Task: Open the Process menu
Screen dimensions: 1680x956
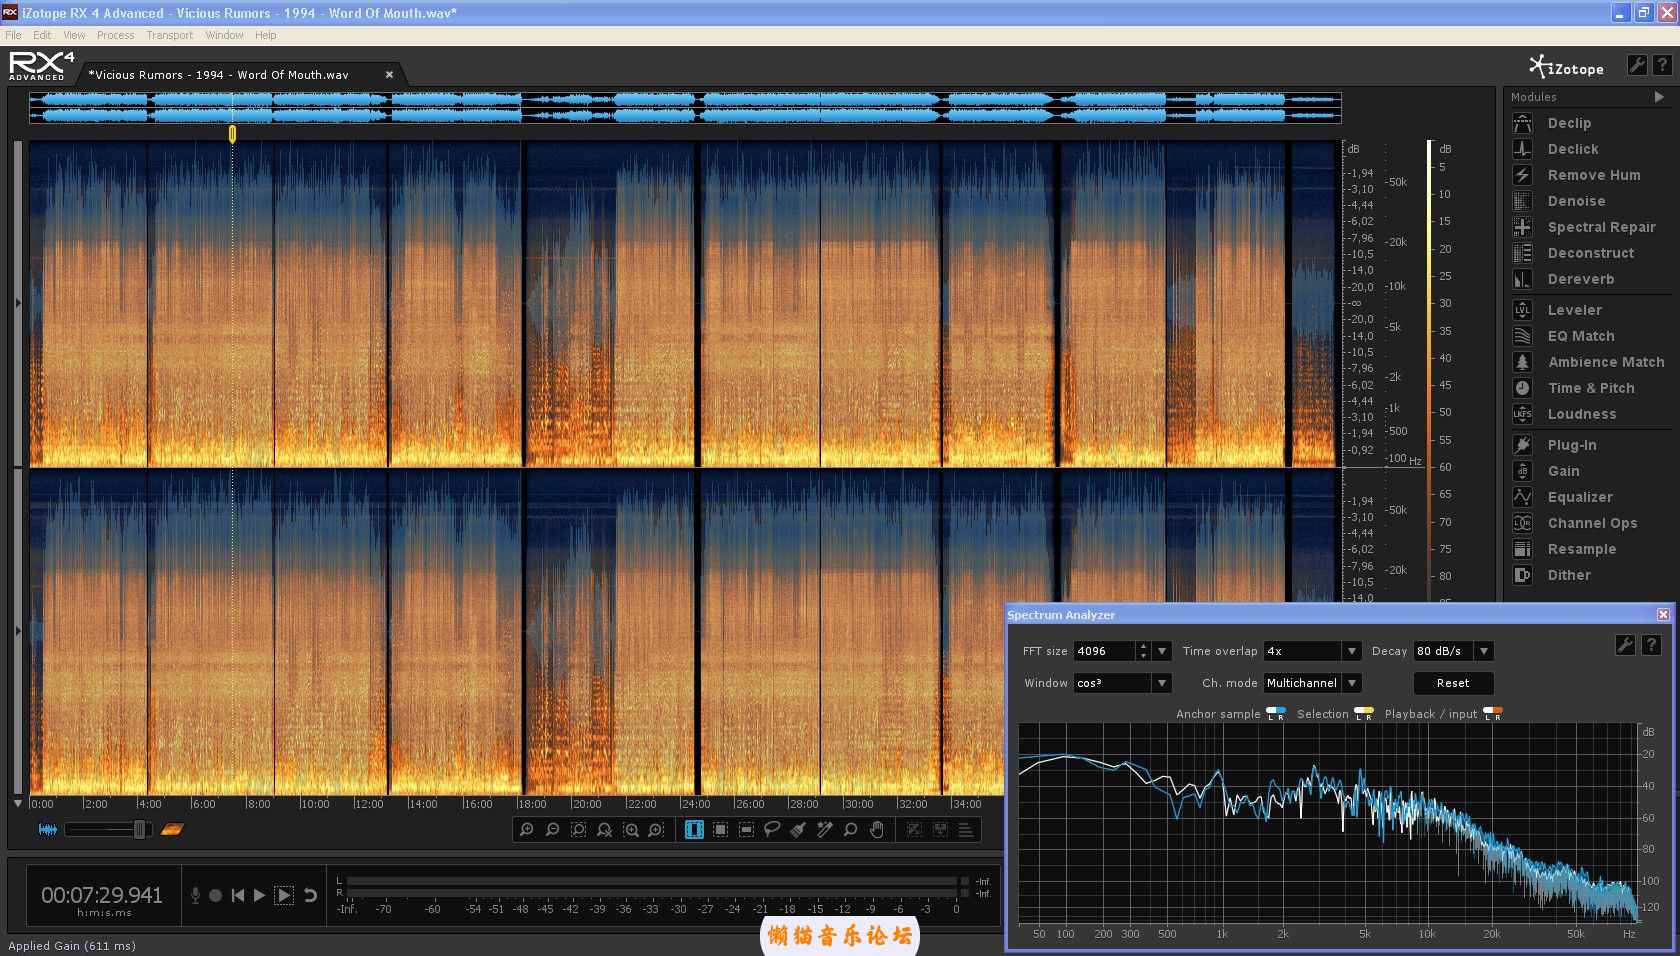Action: click(x=115, y=35)
